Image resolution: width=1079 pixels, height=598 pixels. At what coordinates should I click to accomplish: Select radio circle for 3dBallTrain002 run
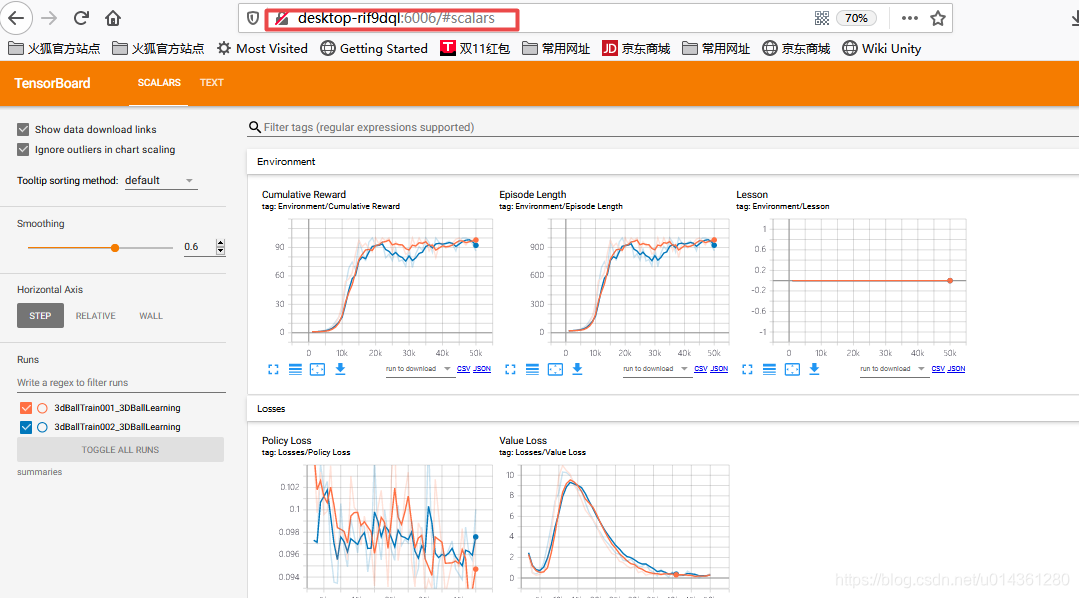click(x=42, y=427)
